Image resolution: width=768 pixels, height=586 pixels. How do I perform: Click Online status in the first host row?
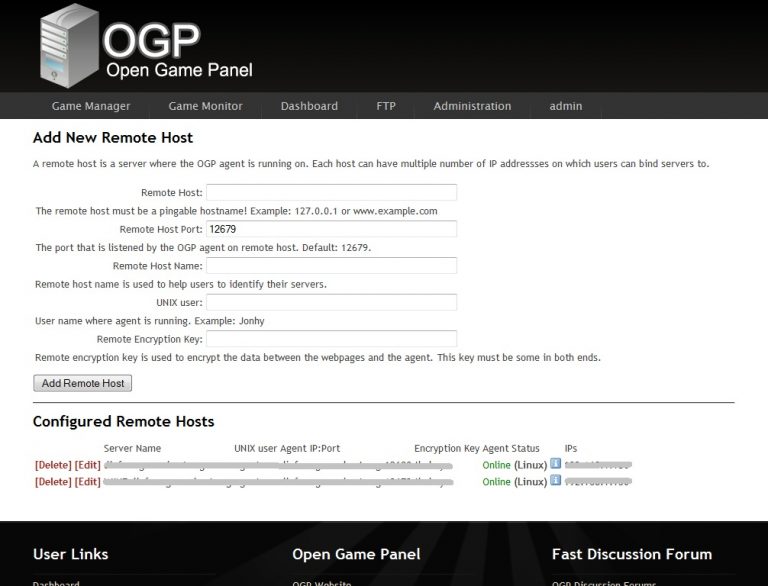(497, 465)
